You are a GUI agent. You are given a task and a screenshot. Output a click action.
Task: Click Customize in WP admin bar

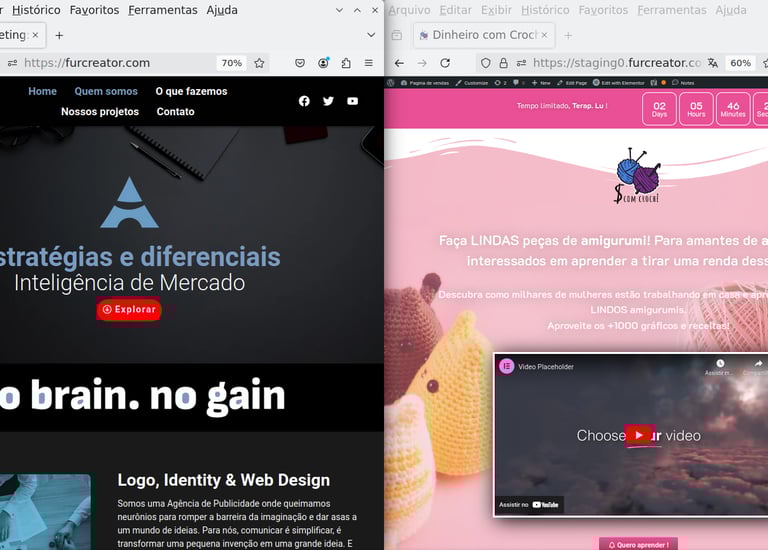(x=472, y=83)
